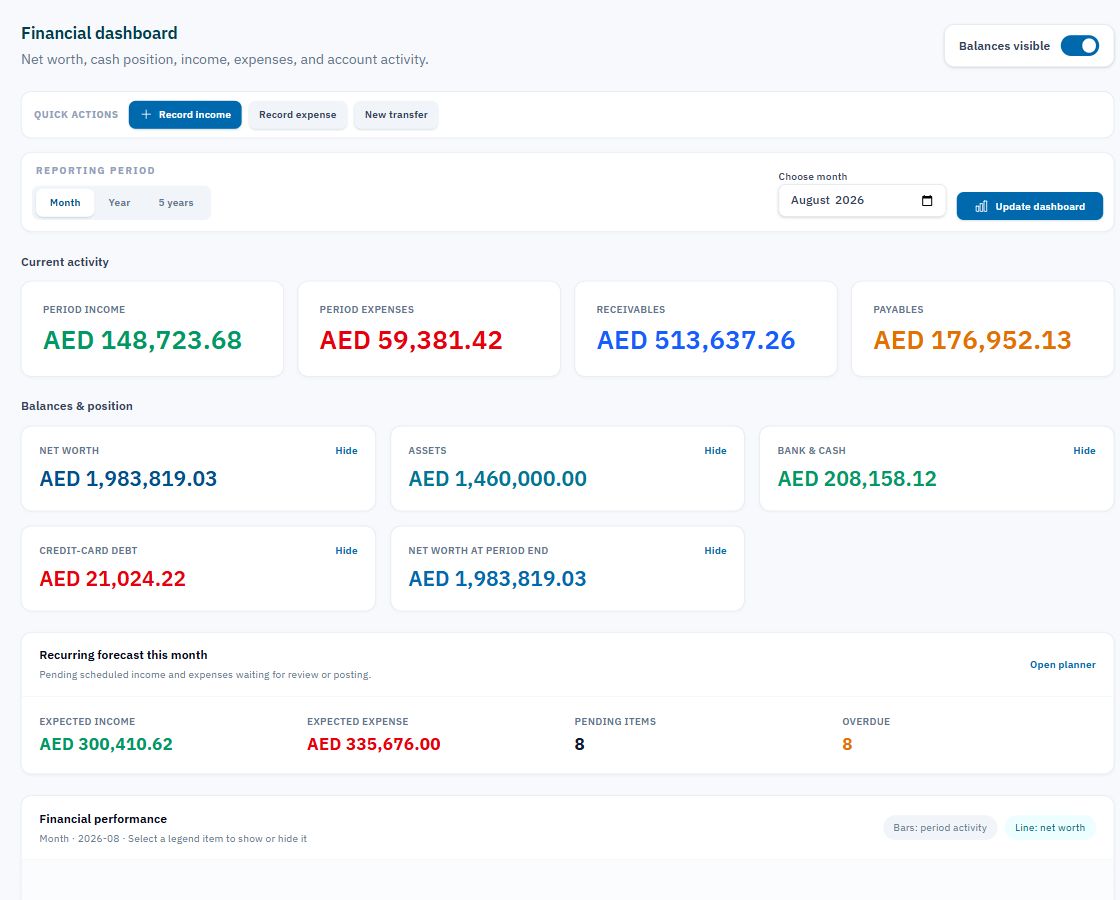Open the calendar picker icon in month field
Image resolution: width=1120 pixels, height=900 pixels.
click(927, 201)
